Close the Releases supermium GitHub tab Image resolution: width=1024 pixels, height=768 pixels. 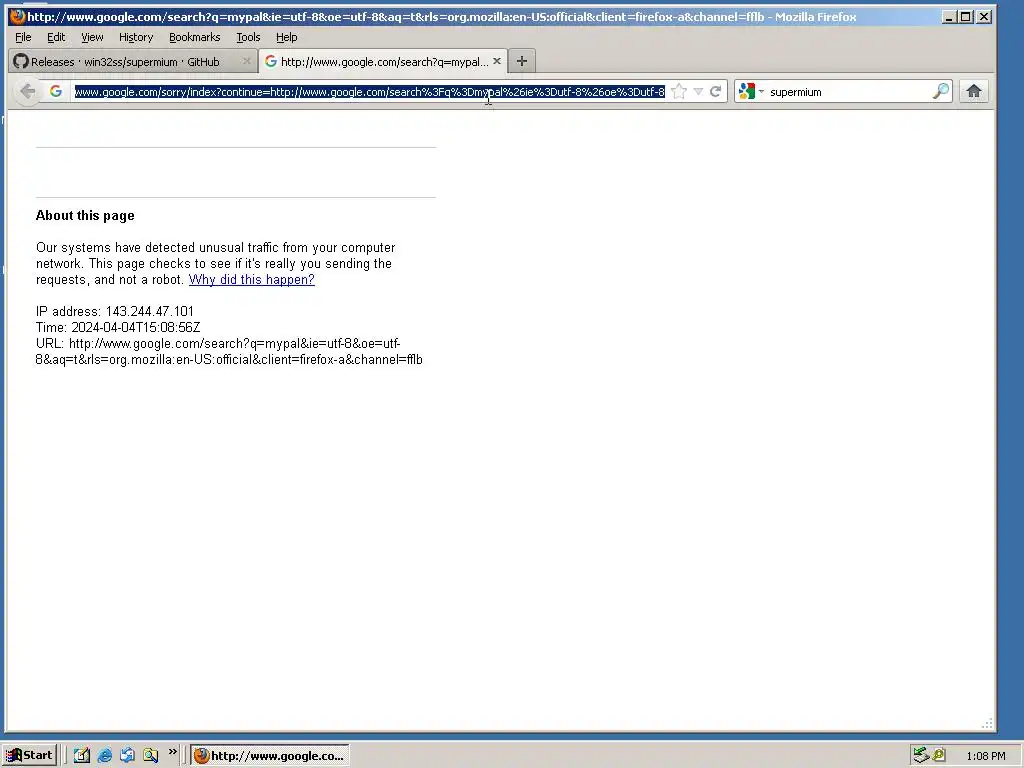pyautogui.click(x=246, y=61)
